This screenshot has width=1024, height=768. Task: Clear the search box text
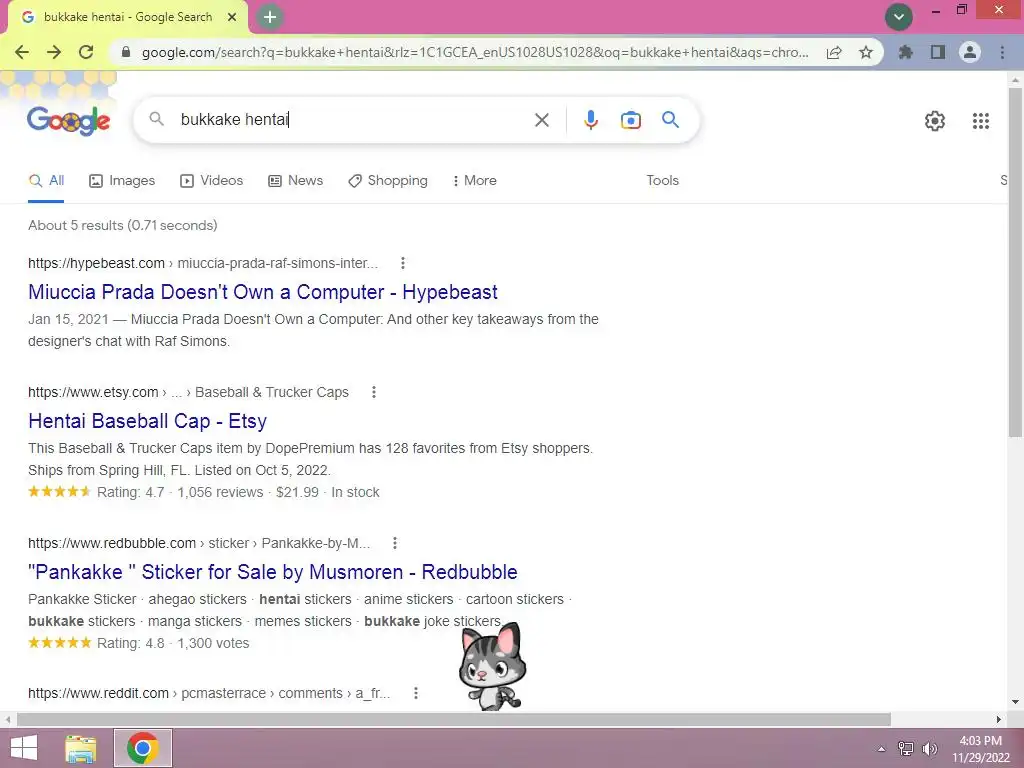click(x=541, y=120)
